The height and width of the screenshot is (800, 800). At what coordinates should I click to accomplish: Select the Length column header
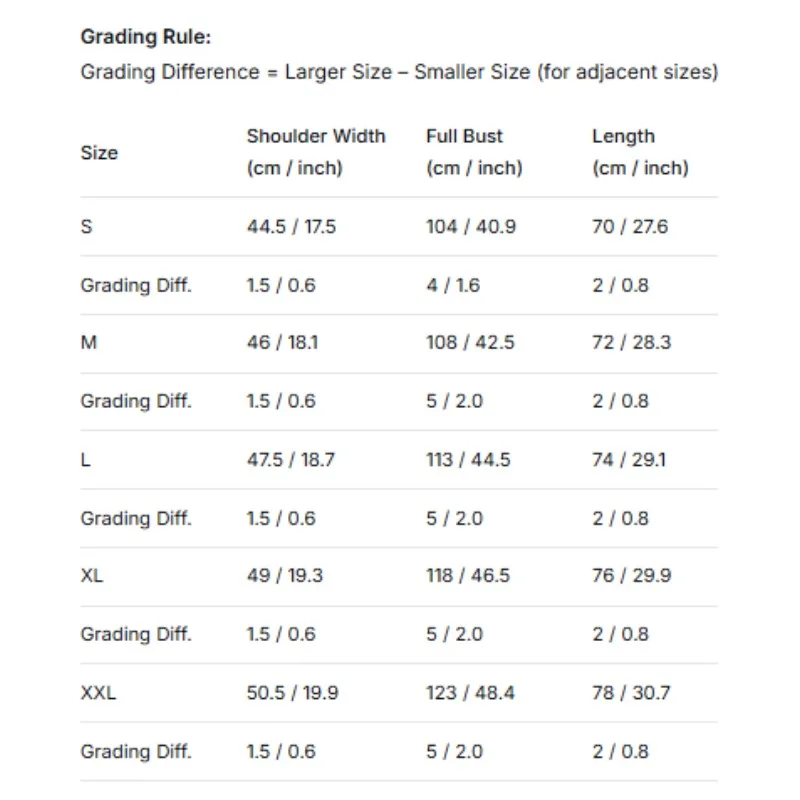[640, 152]
